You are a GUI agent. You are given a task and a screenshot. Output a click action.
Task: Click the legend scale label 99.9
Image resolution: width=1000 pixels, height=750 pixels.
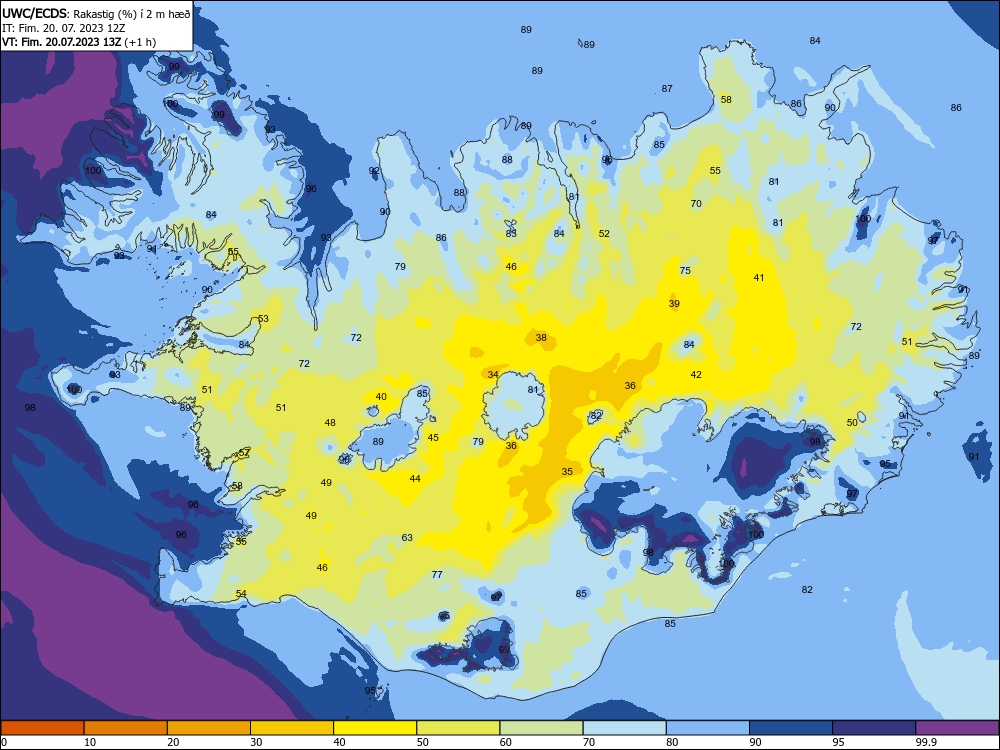pyautogui.click(x=926, y=742)
